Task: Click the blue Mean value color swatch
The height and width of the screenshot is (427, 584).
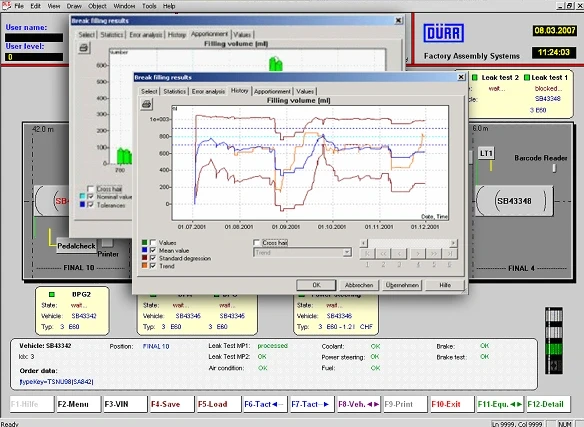Action: (x=145, y=250)
